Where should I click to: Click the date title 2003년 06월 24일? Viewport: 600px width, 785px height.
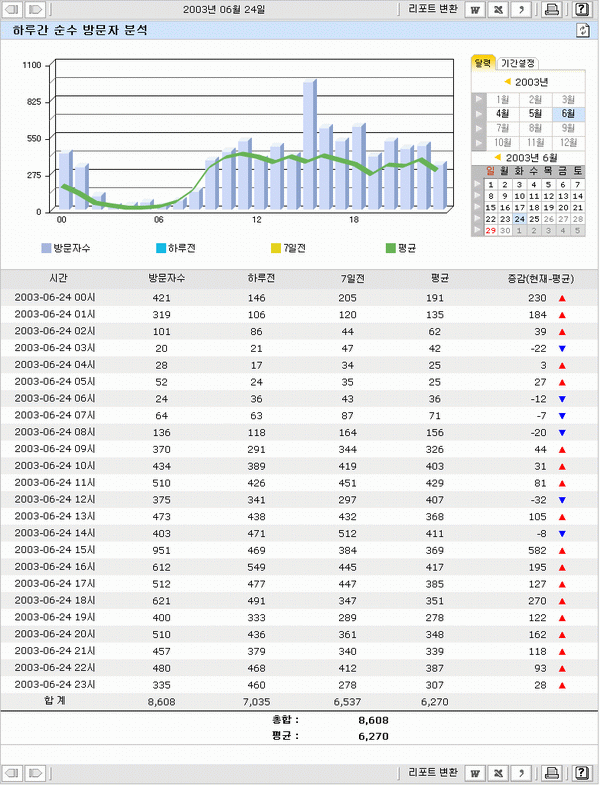[x=224, y=10]
